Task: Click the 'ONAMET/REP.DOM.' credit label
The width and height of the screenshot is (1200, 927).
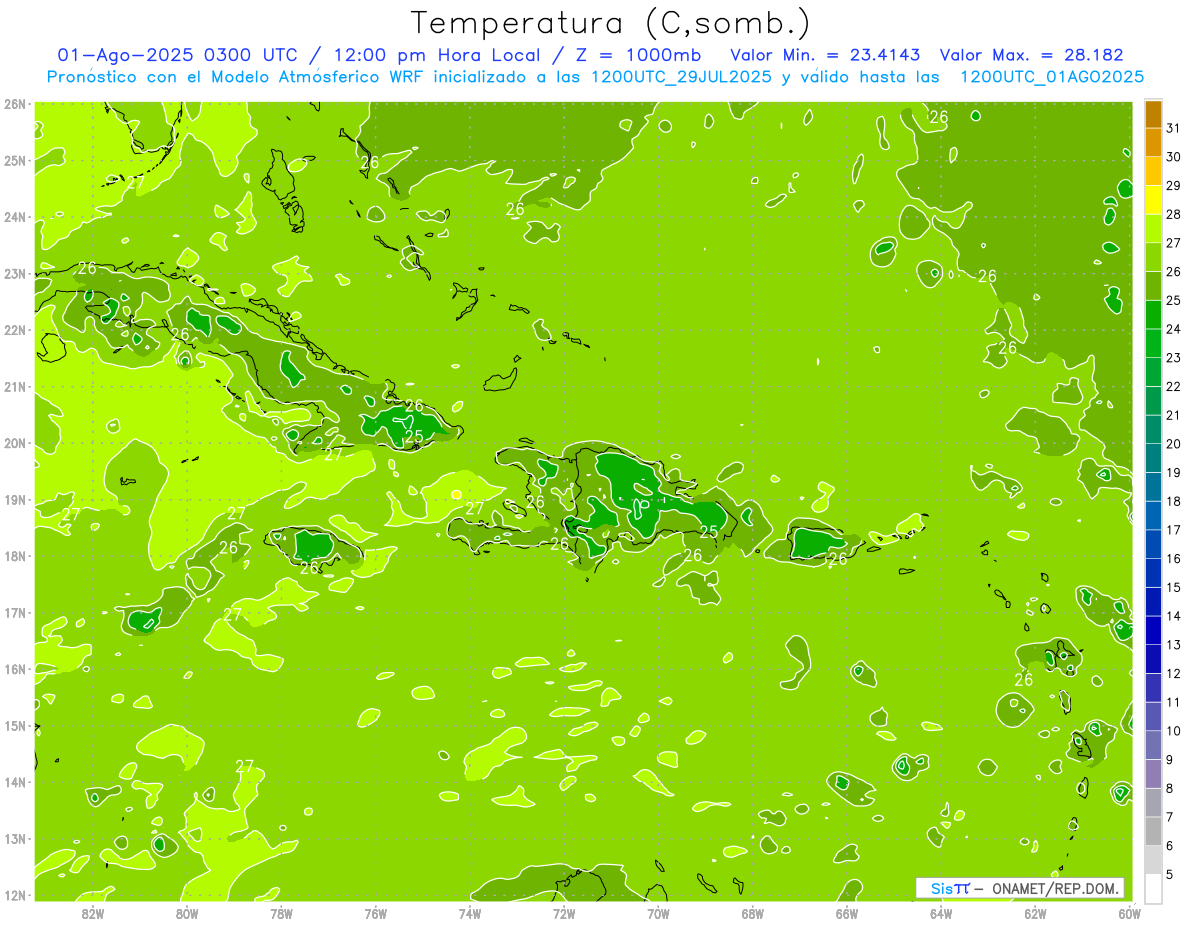Action: click(1056, 888)
